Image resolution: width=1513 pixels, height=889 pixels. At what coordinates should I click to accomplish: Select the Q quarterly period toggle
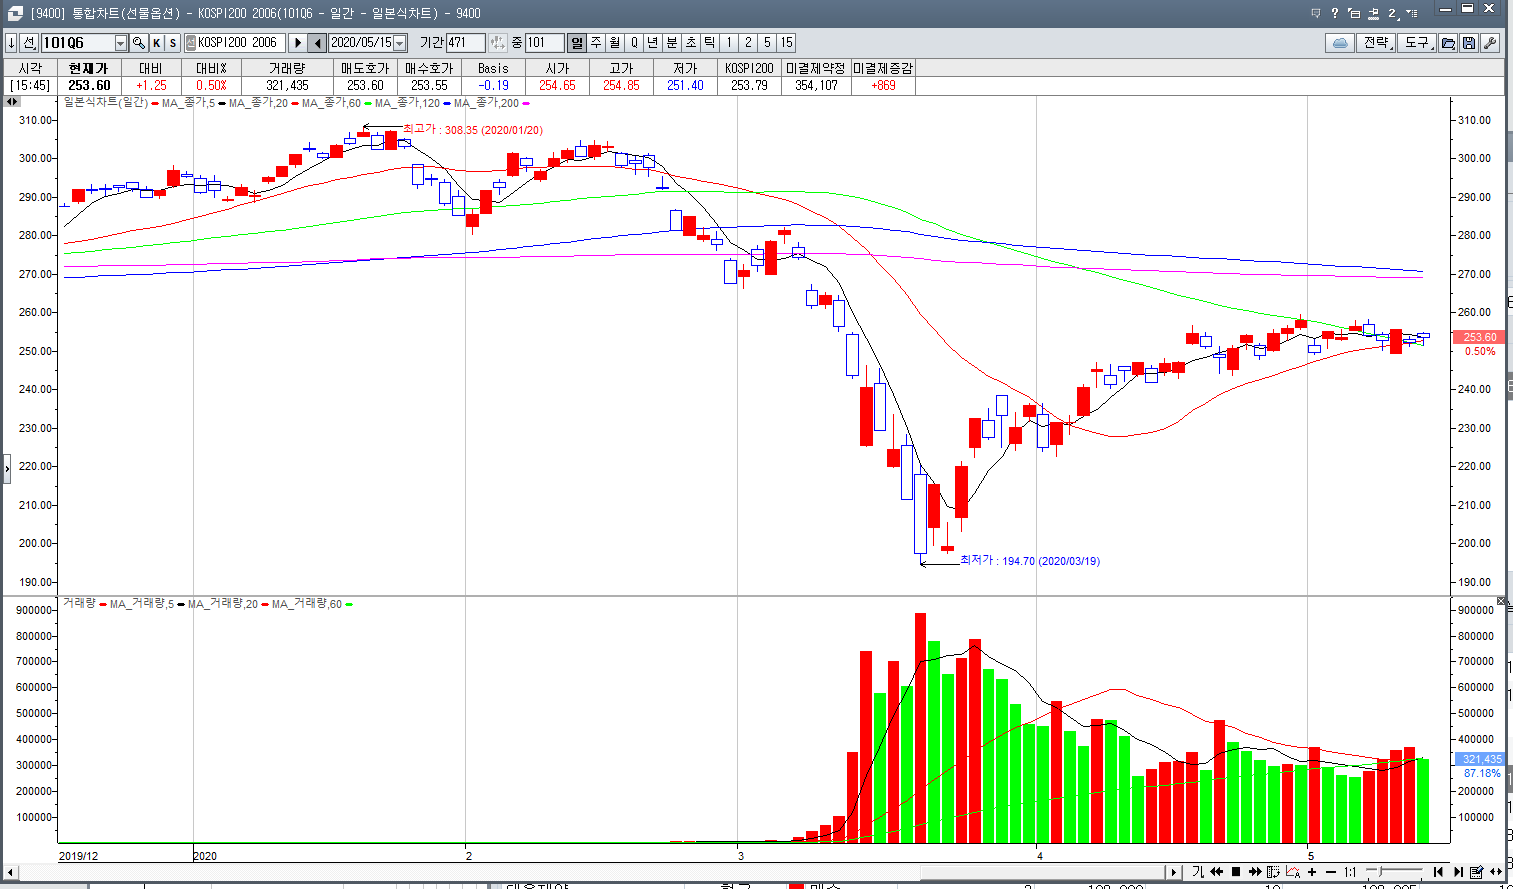pyautogui.click(x=634, y=43)
